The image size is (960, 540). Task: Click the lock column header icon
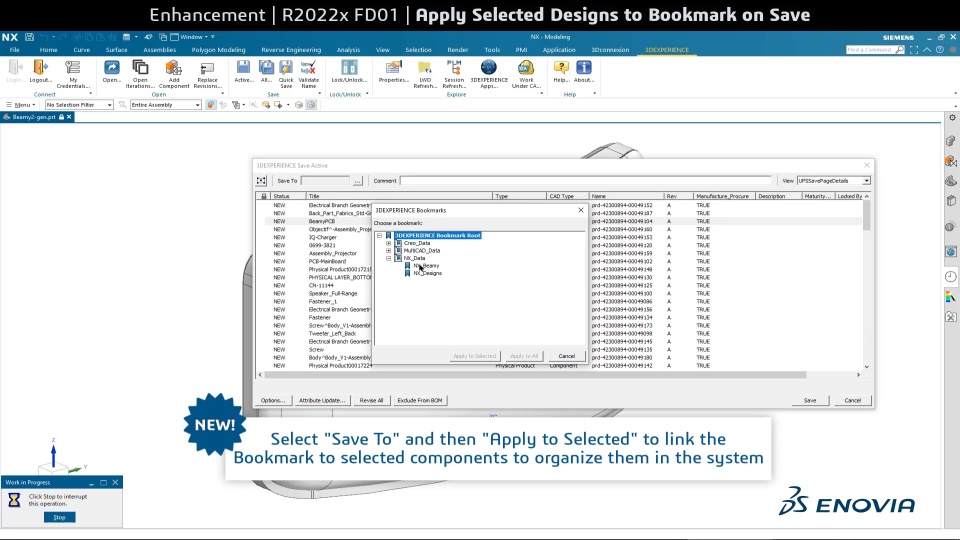264,197
